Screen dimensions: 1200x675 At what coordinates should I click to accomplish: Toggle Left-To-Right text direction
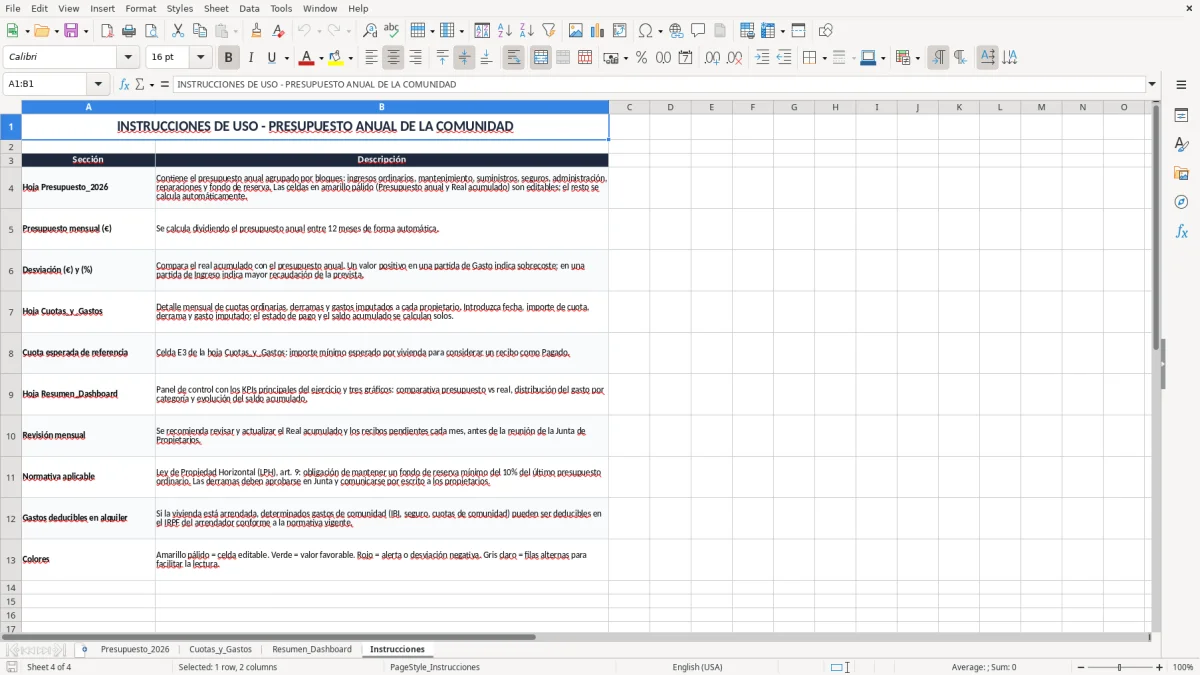point(938,58)
